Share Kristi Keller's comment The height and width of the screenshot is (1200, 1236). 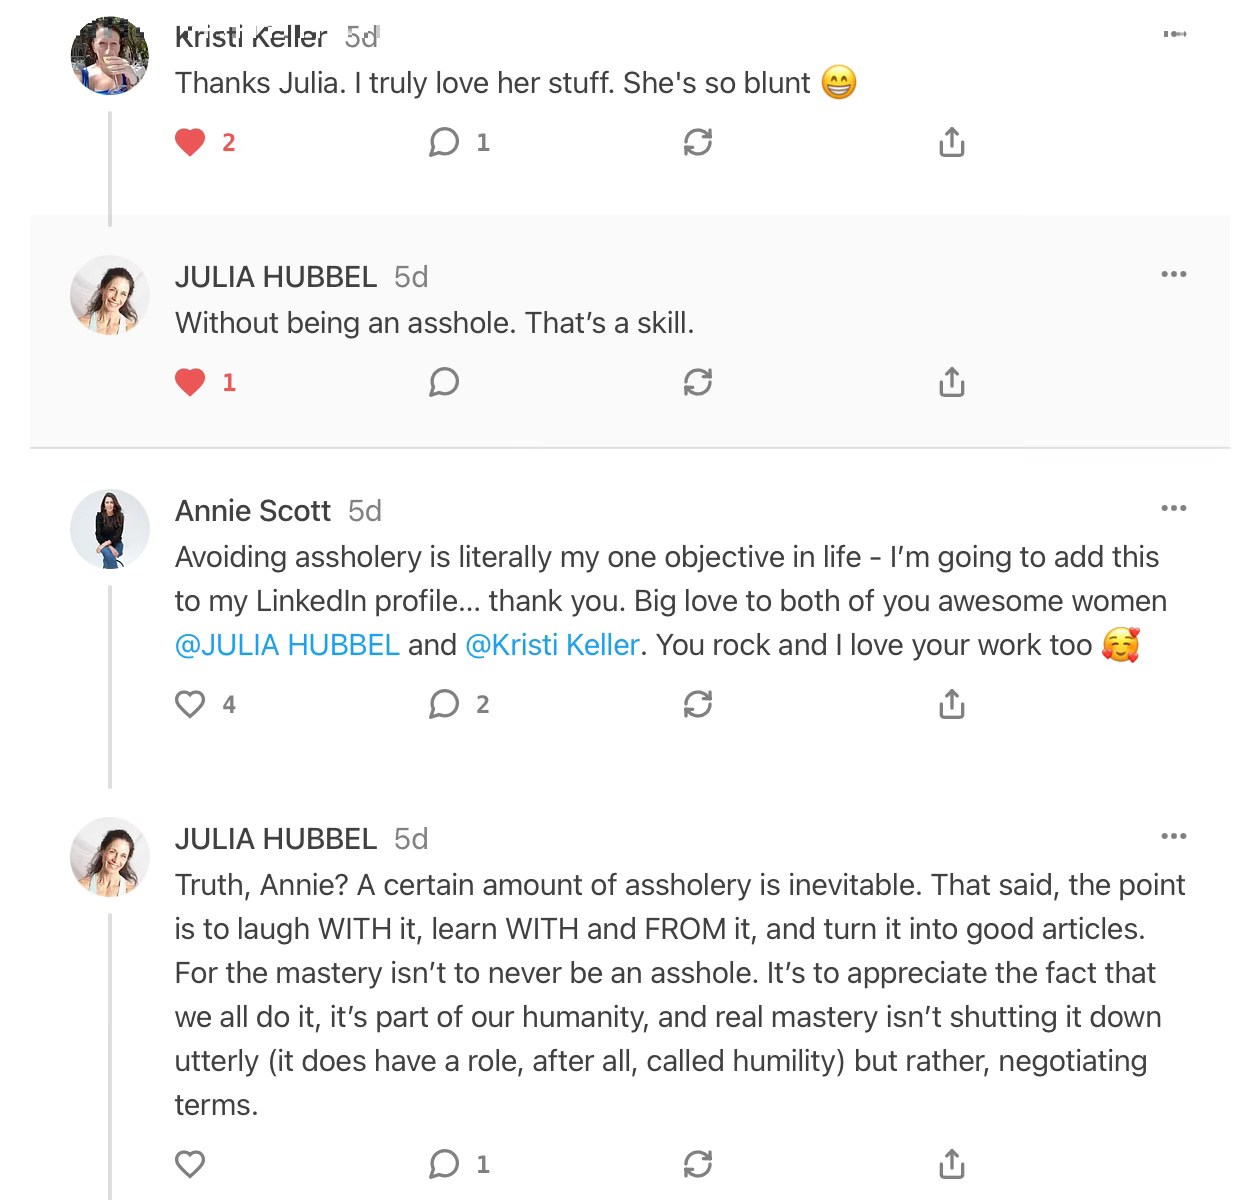click(x=952, y=143)
